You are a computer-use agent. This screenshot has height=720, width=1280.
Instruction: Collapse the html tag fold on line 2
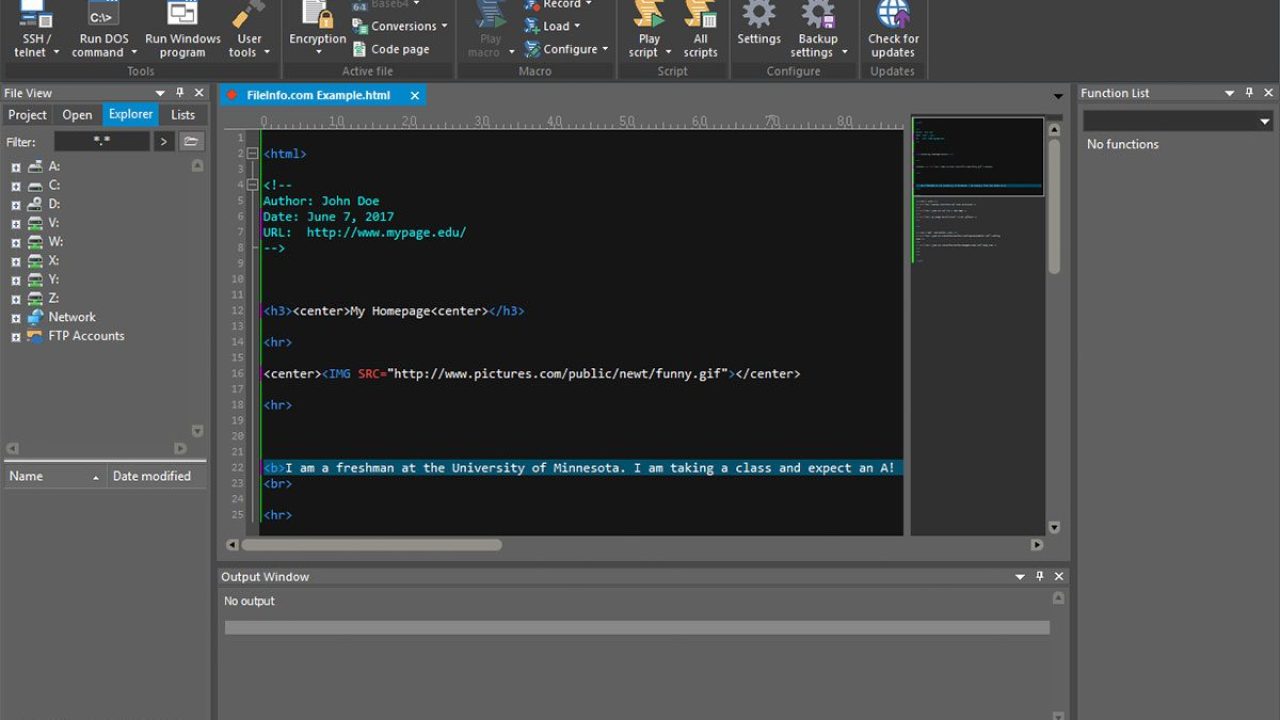click(252, 154)
